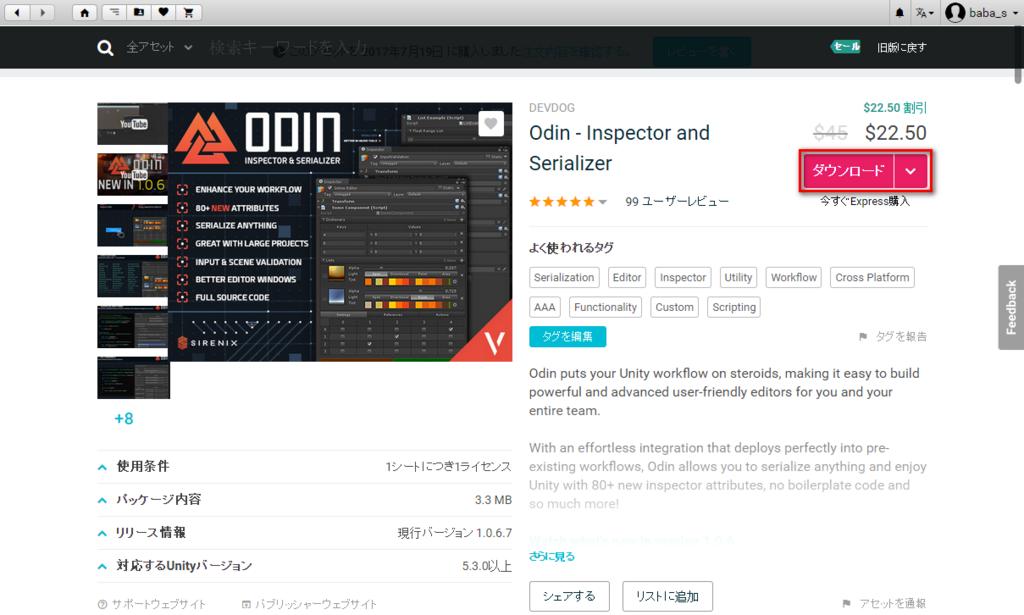1024x615 pixels.
Task: Open the fourth screenshot thumbnail
Action: pyautogui.click(x=133, y=276)
